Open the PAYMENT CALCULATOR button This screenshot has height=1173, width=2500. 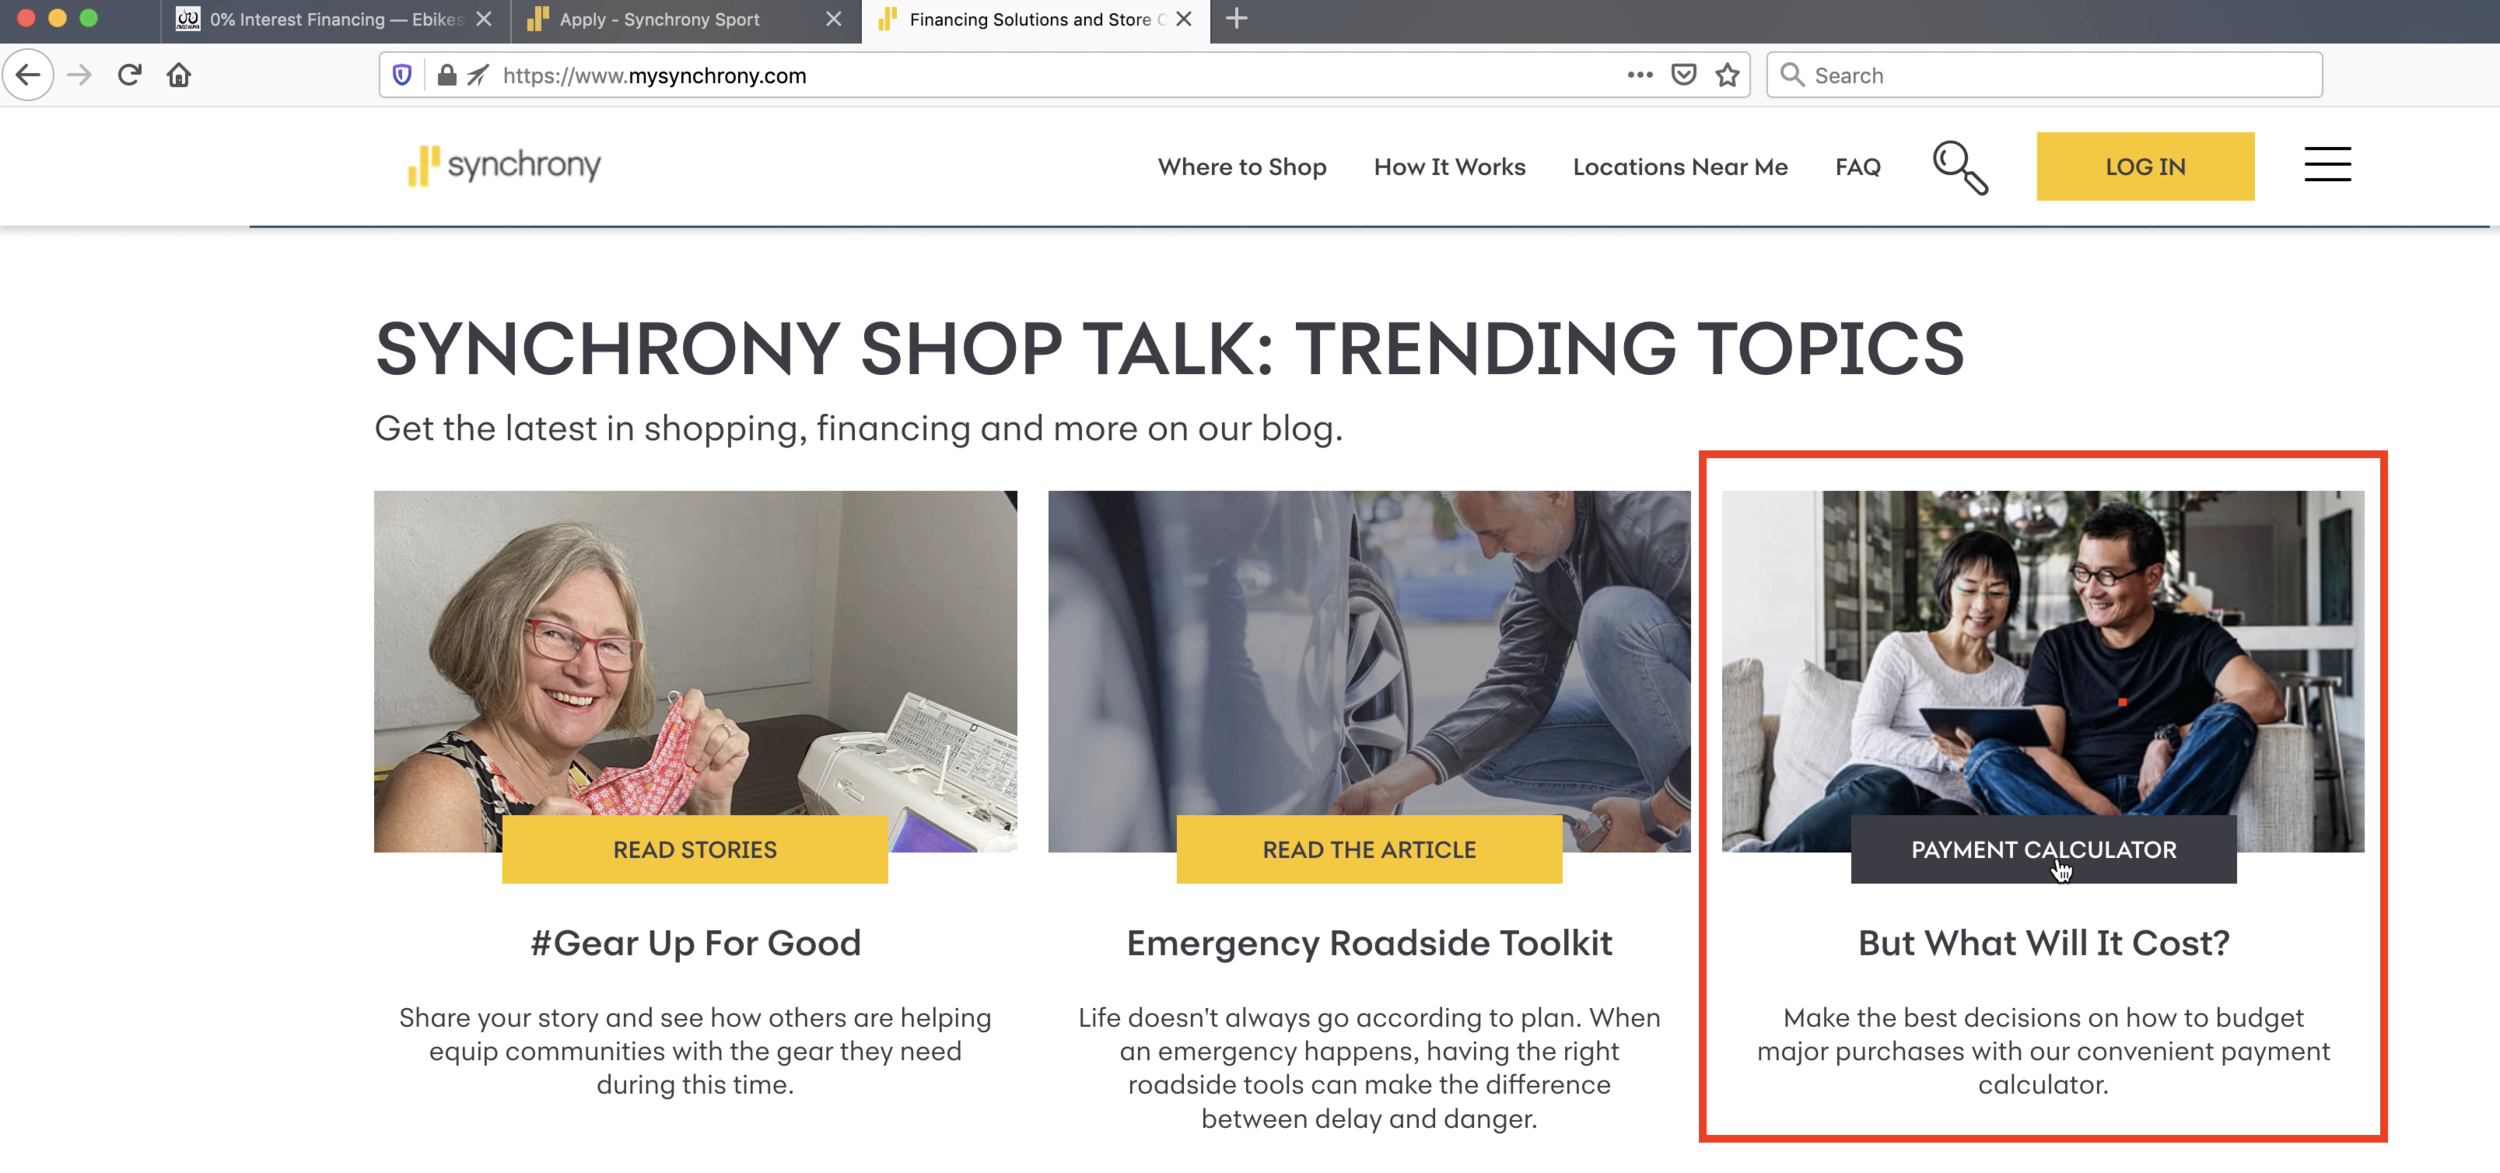click(2043, 849)
